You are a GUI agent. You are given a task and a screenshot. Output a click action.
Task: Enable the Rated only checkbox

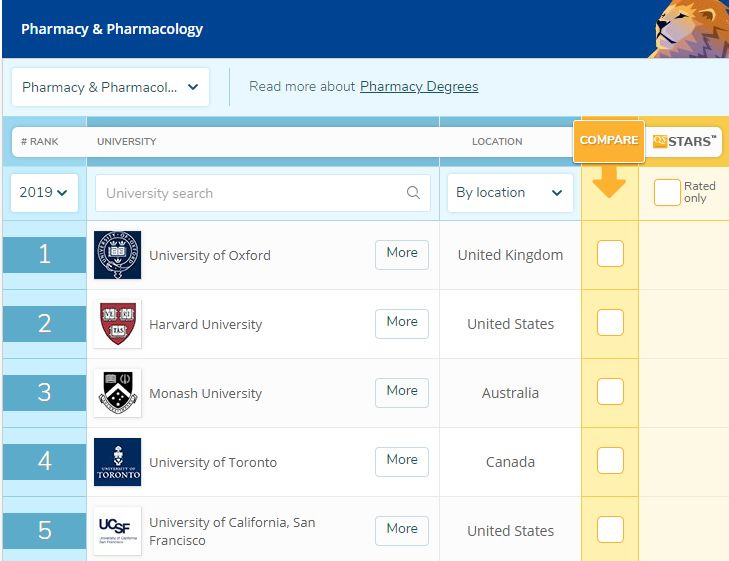[x=667, y=193]
